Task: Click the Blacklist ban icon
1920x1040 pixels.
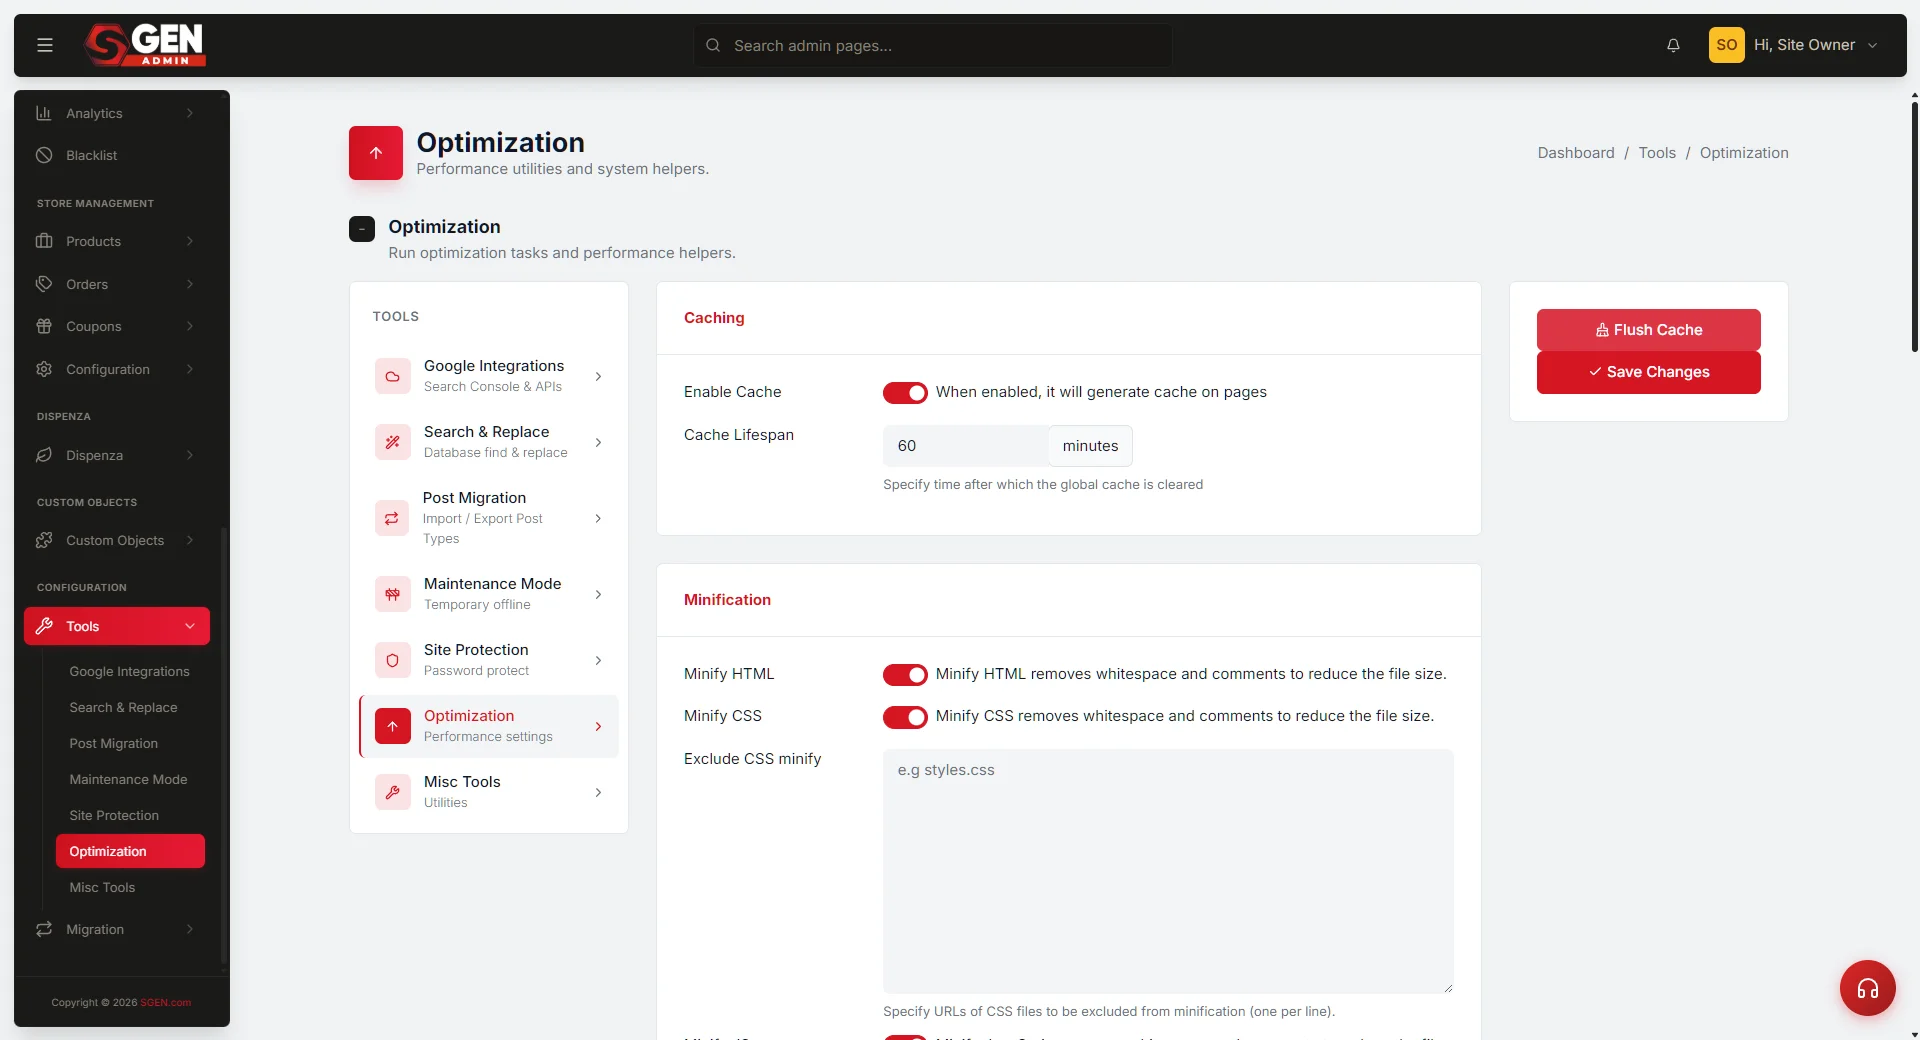Action: (44, 155)
